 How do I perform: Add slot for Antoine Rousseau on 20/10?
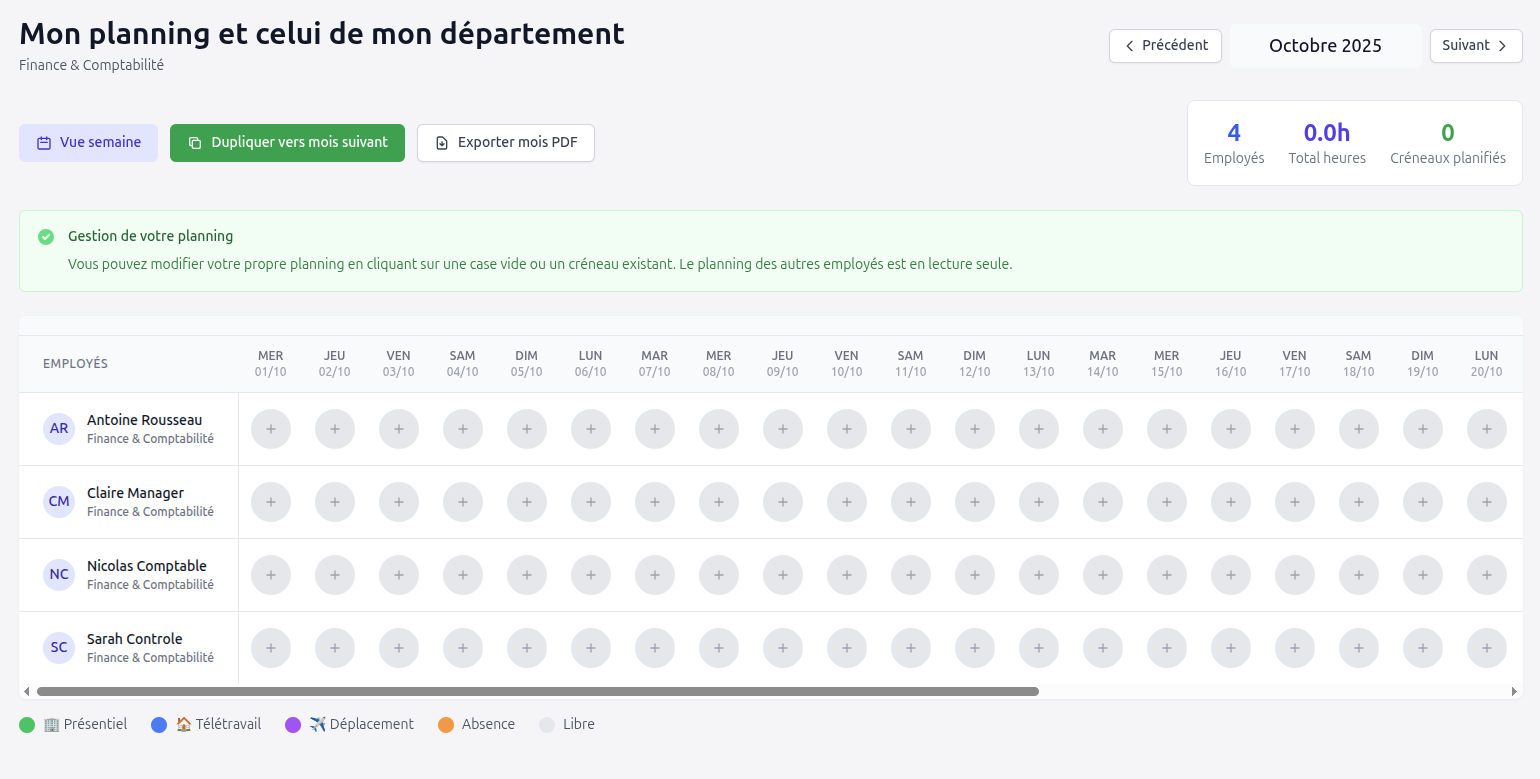click(x=1487, y=429)
